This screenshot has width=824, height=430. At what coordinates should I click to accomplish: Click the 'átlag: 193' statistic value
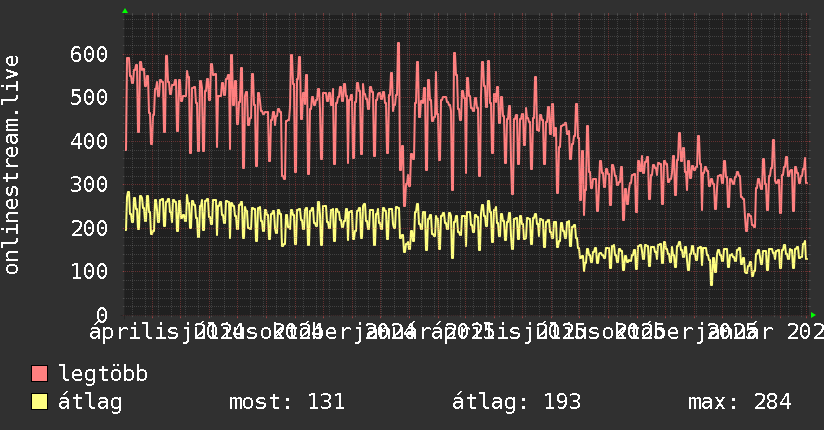coord(517,402)
